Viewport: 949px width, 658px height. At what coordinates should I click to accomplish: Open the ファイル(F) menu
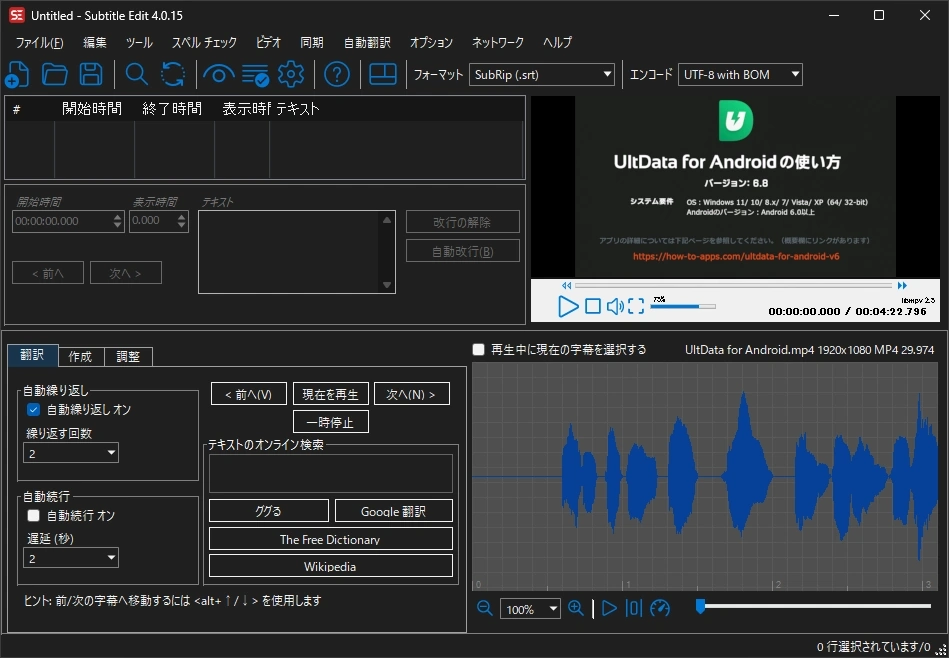[x=39, y=42]
